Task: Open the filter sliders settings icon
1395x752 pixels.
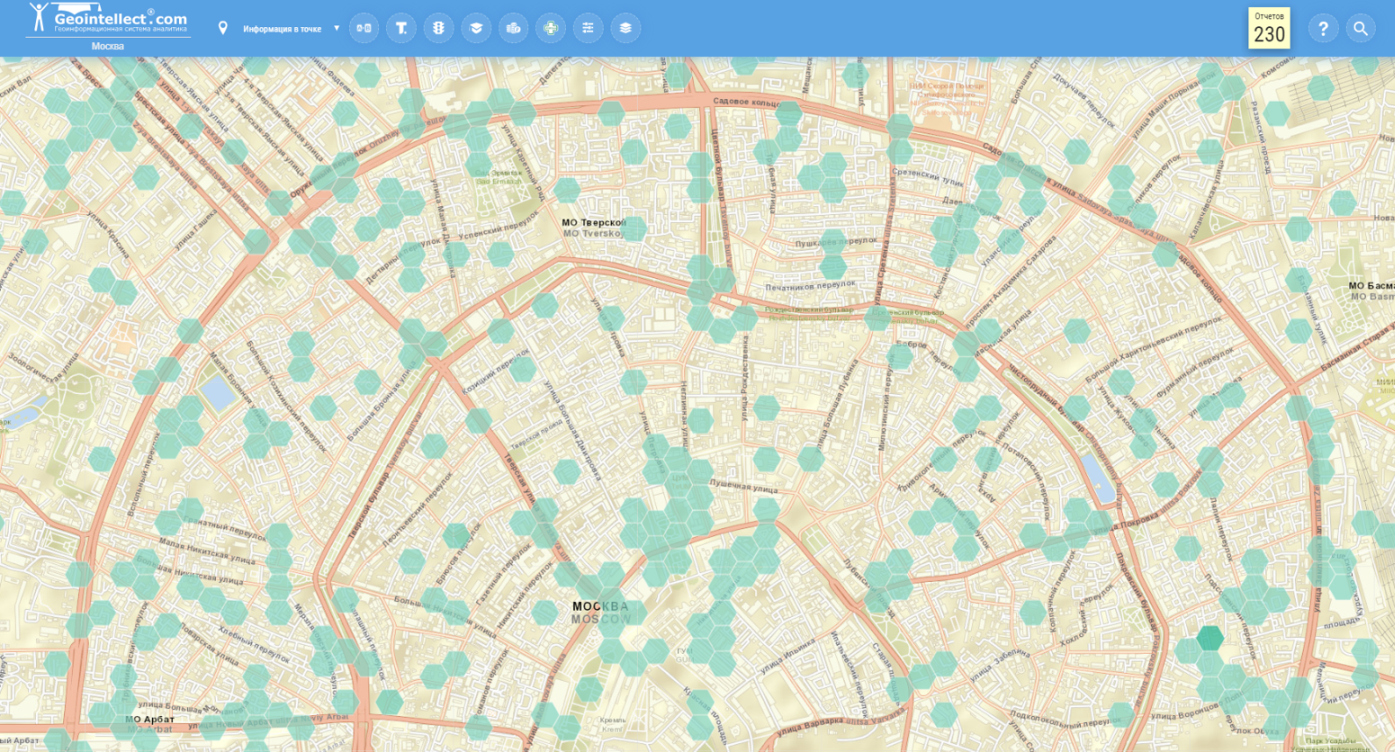Action: pyautogui.click(x=588, y=28)
